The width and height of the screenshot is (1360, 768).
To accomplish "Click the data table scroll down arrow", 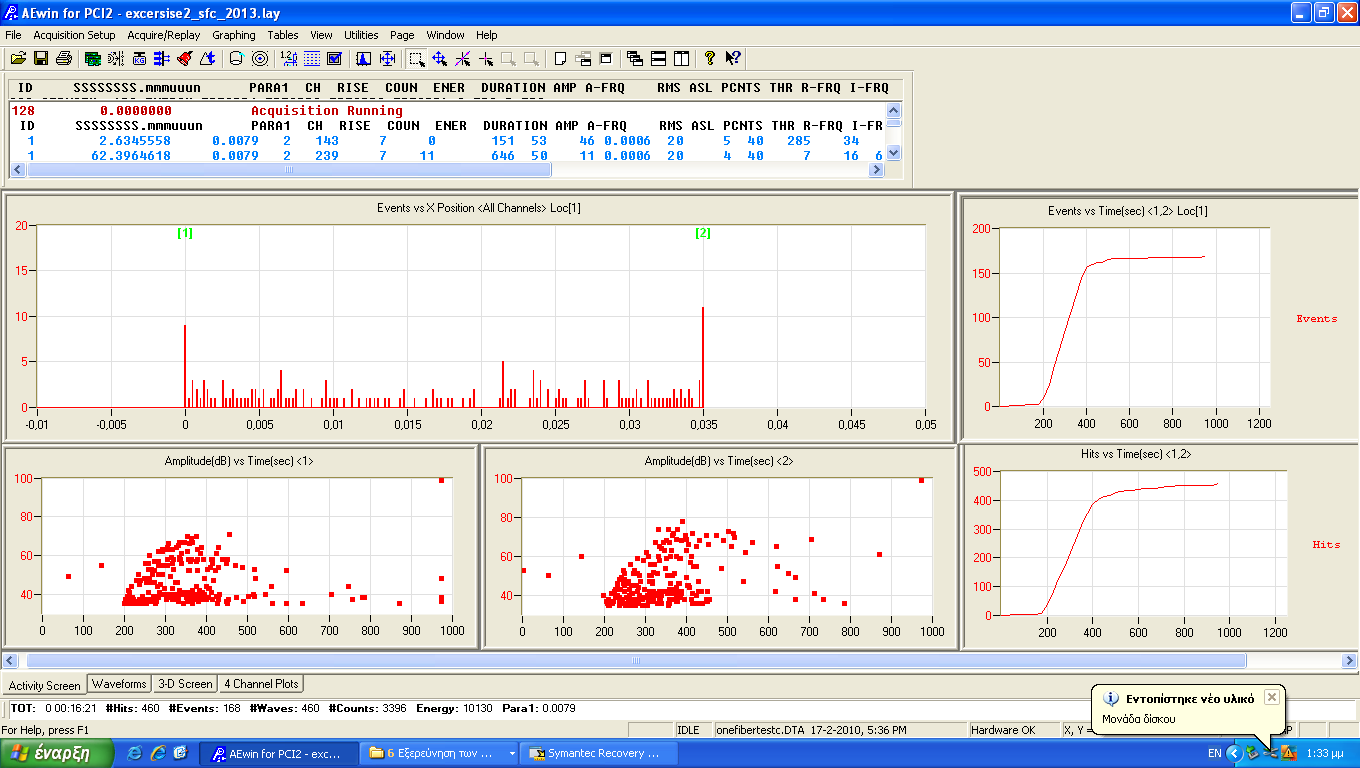I will pos(894,154).
